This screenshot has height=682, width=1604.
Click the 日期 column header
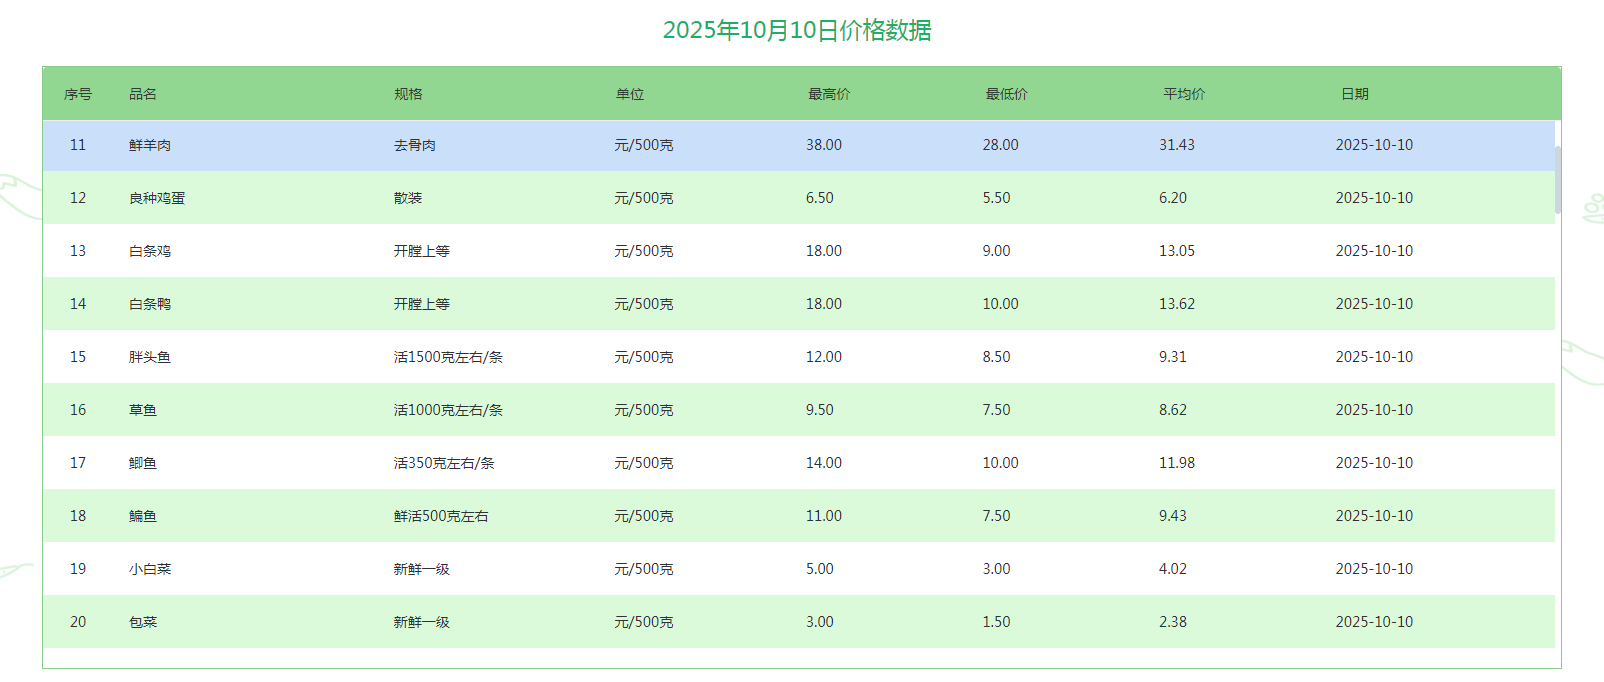[1355, 94]
